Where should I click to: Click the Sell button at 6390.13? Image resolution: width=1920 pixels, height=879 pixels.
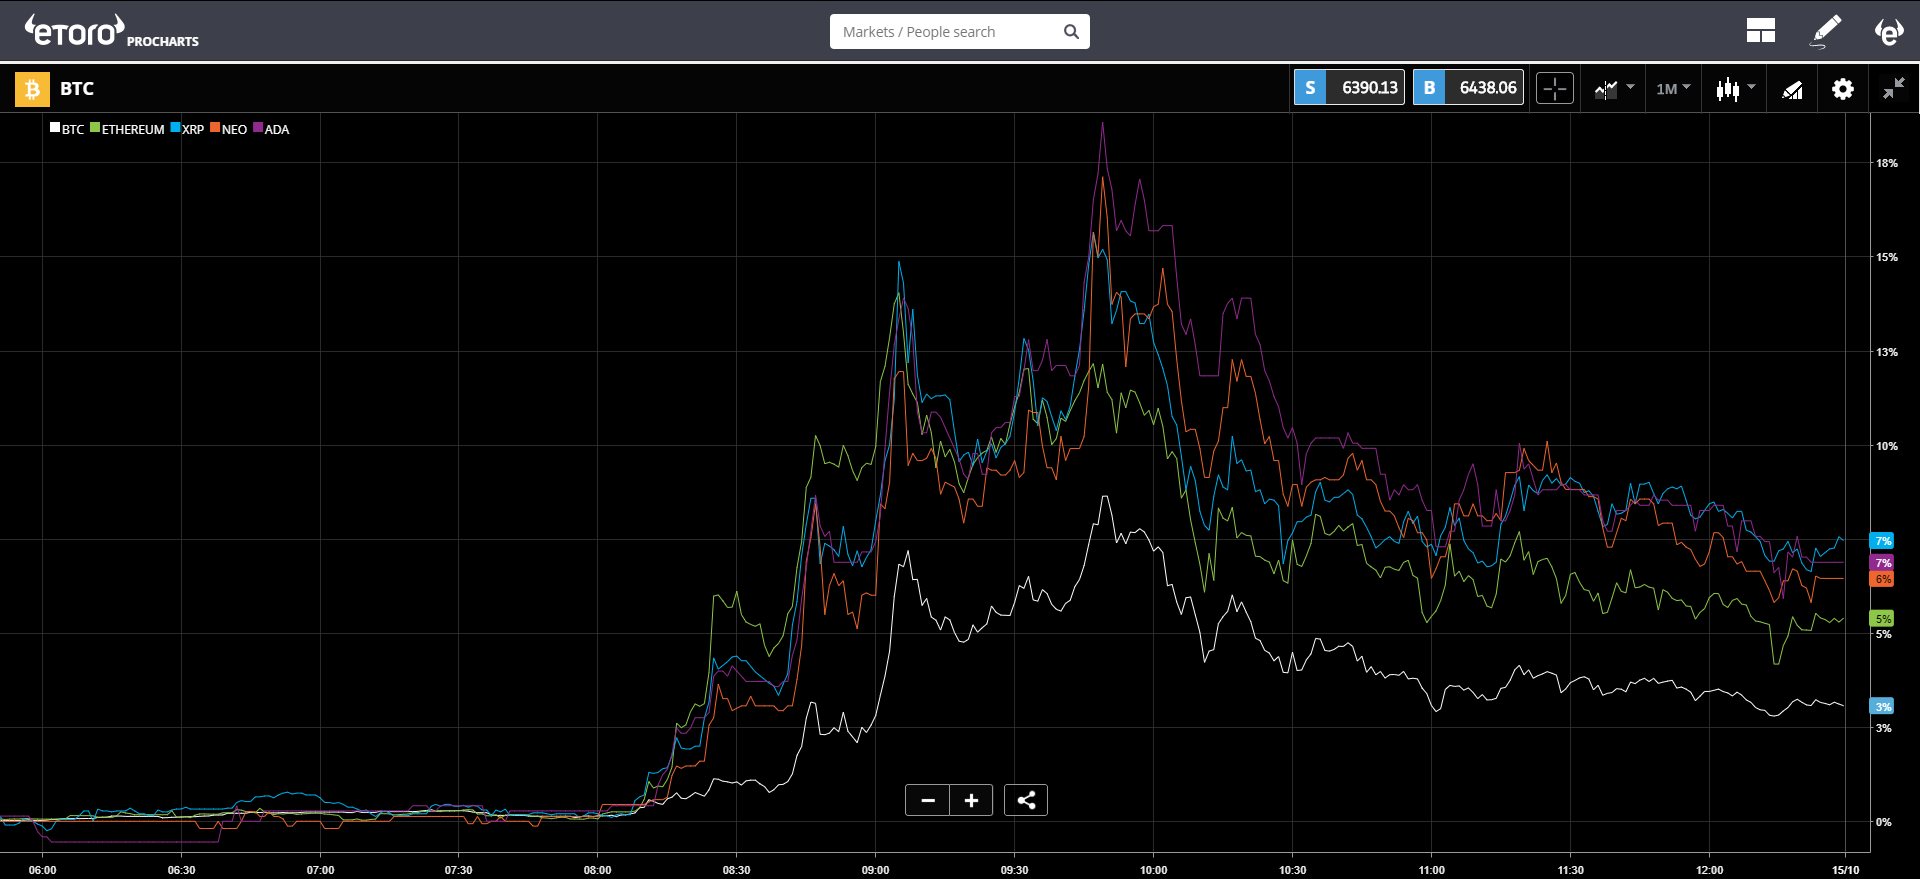tap(1349, 88)
